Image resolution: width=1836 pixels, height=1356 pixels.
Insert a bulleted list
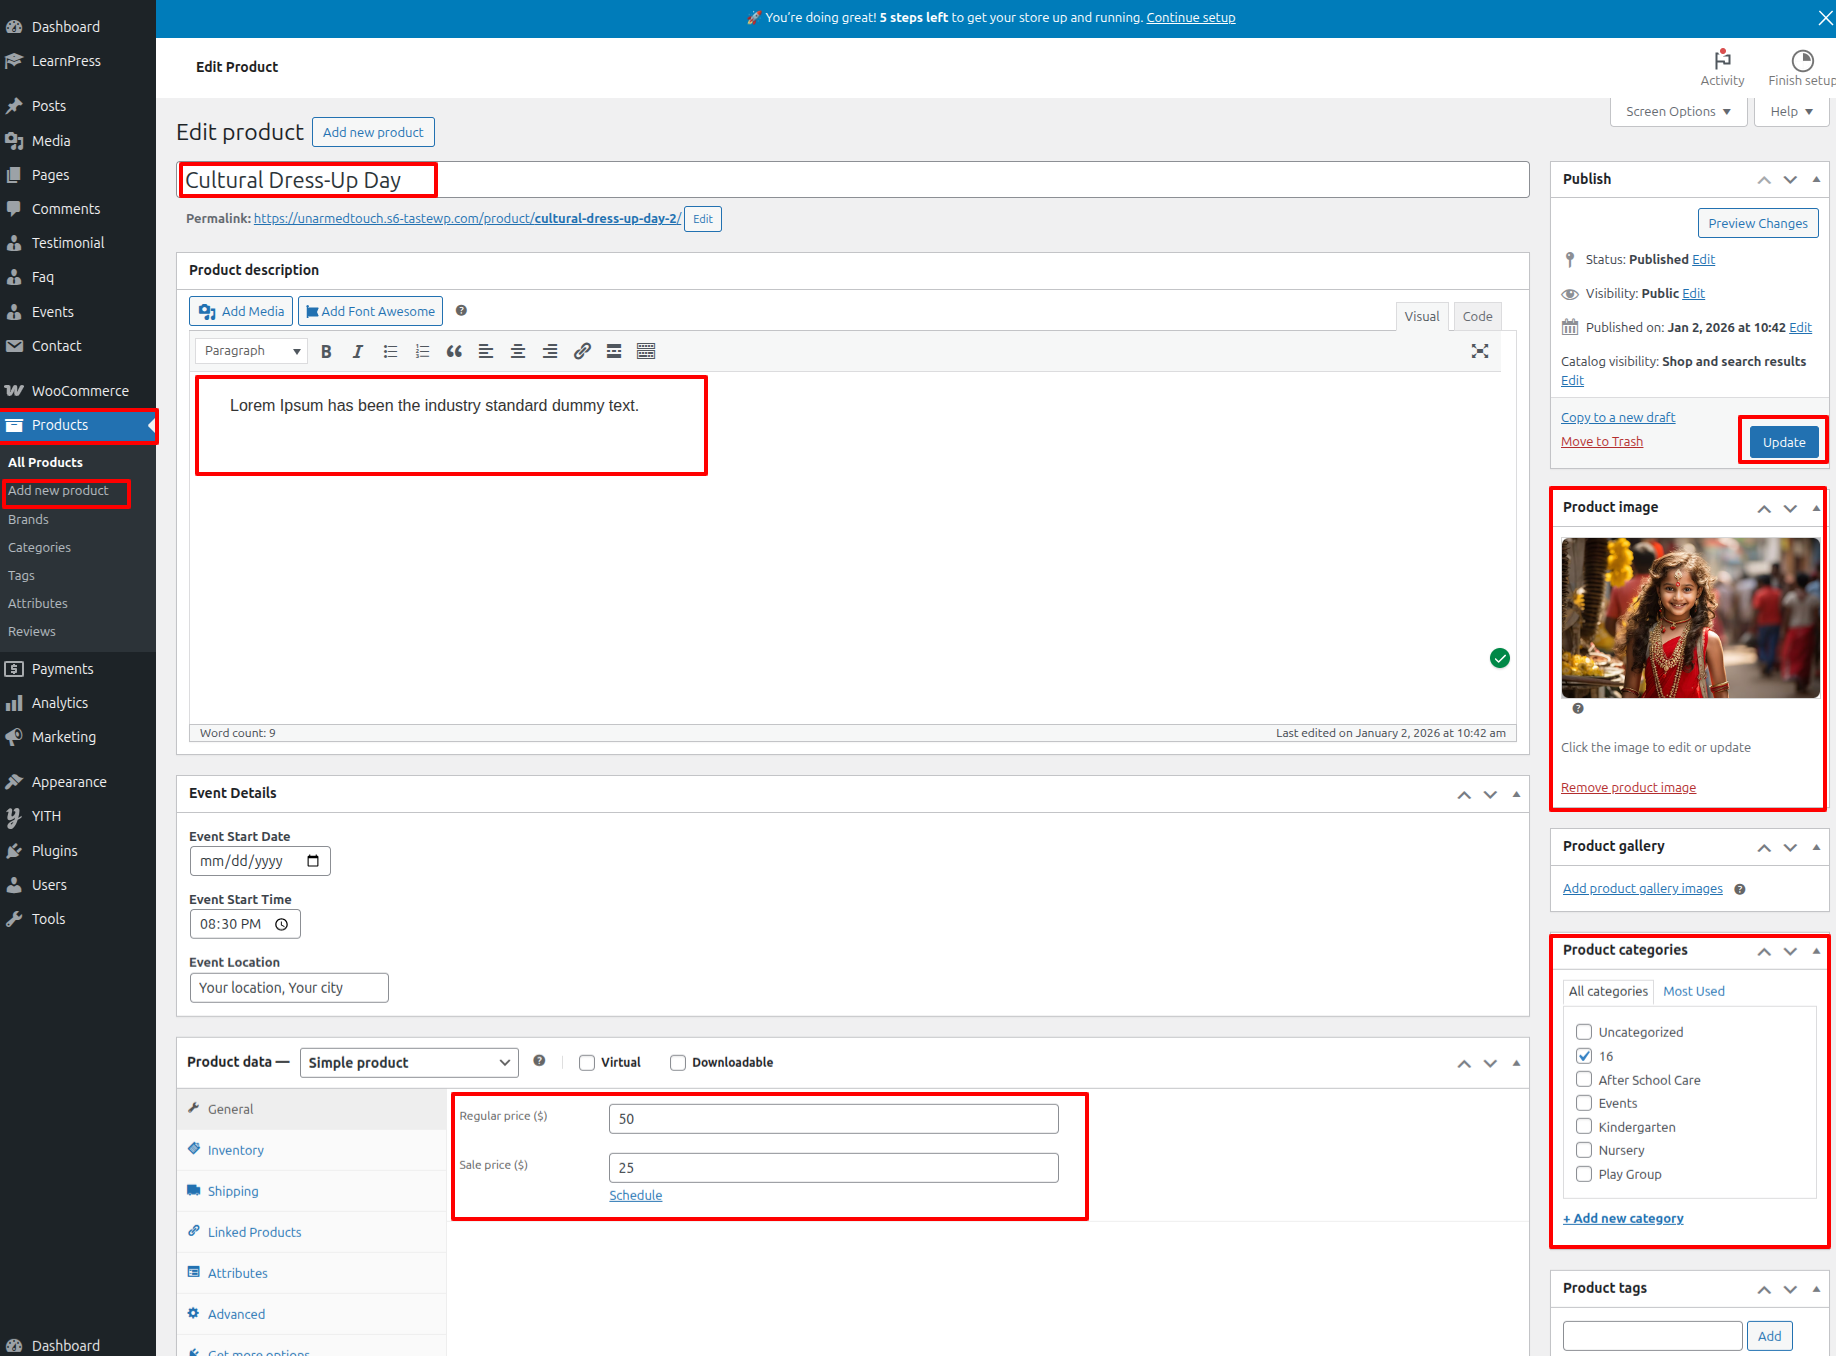click(x=390, y=351)
